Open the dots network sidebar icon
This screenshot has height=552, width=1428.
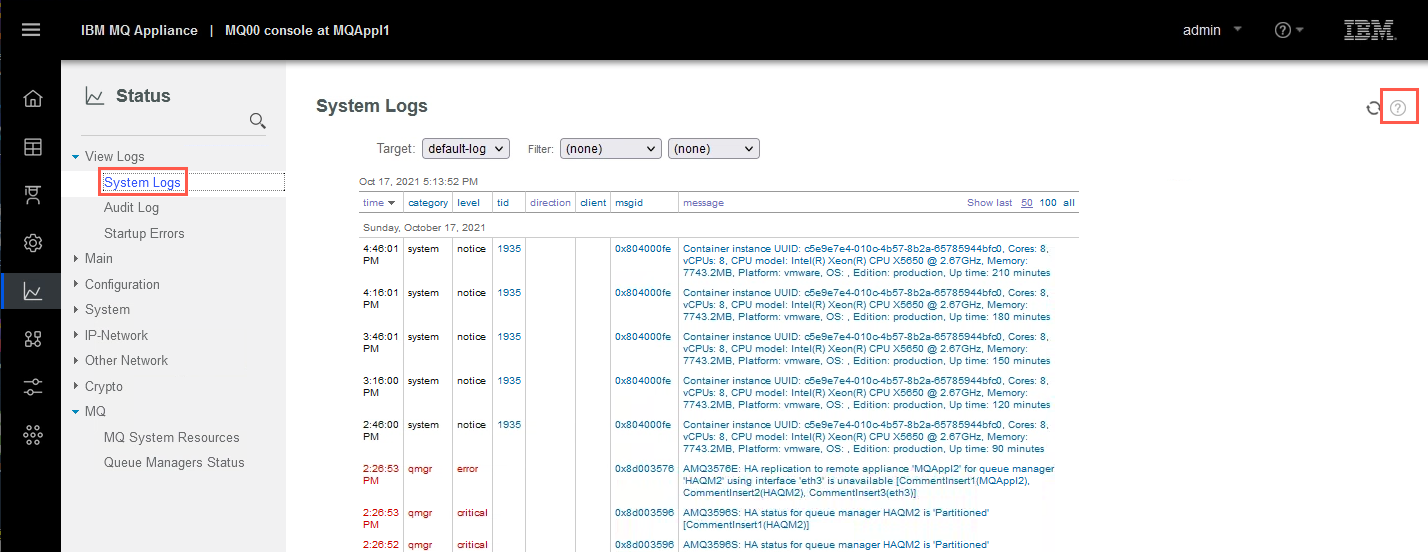[x=33, y=435]
